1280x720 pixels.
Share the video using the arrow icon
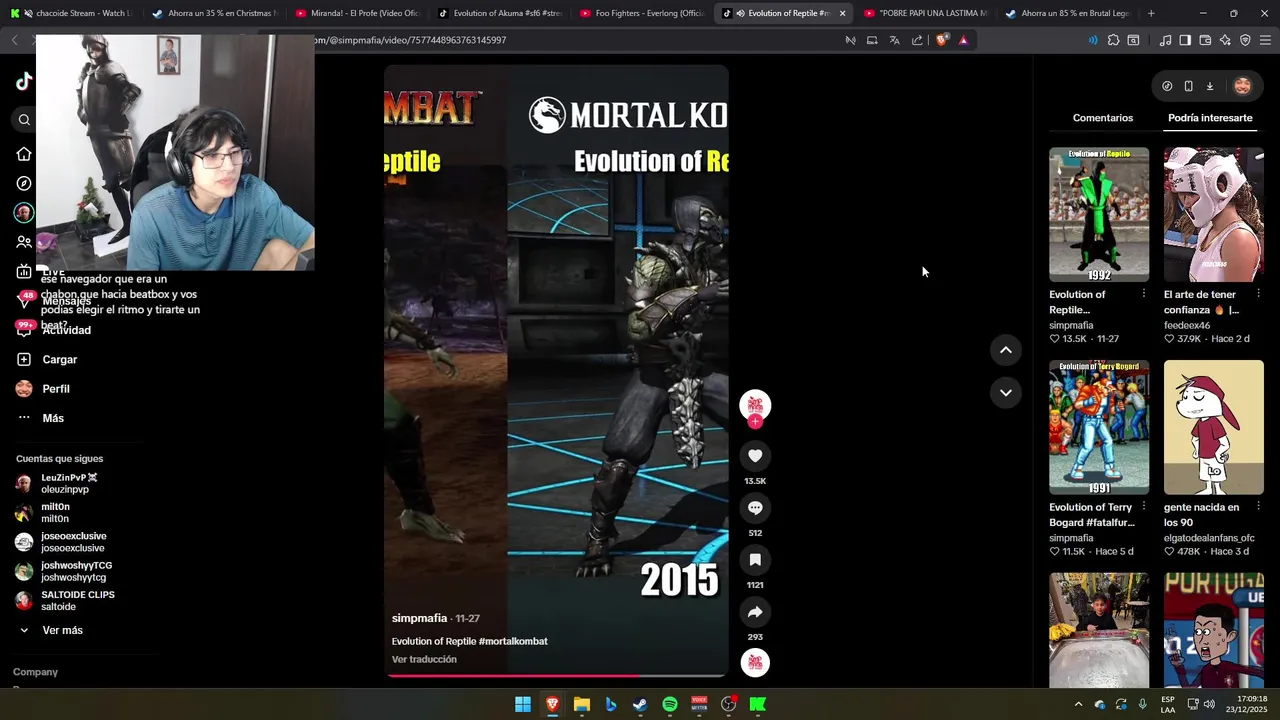(755, 612)
